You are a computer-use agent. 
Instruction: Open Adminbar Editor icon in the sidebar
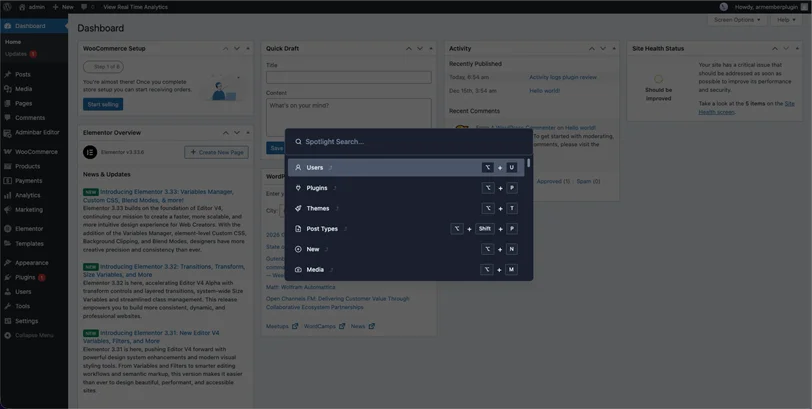tap(8, 133)
